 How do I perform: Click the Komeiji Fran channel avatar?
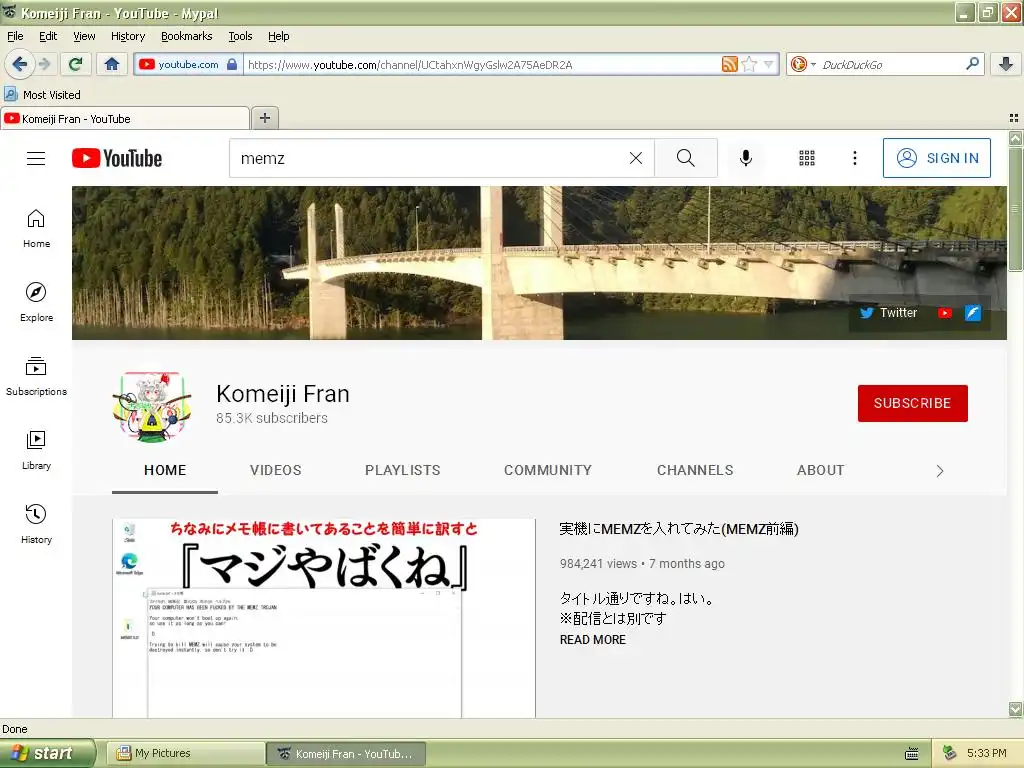pyautogui.click(x=152, y=406)
